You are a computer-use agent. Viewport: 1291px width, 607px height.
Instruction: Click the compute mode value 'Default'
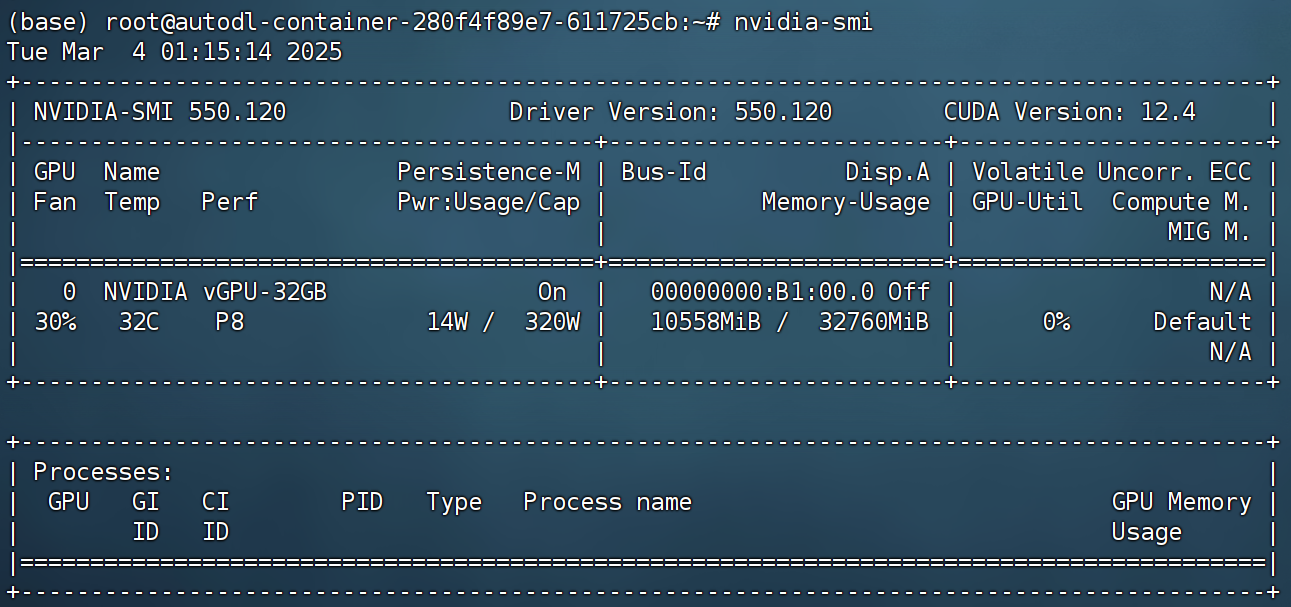(x=1203, y=322)
